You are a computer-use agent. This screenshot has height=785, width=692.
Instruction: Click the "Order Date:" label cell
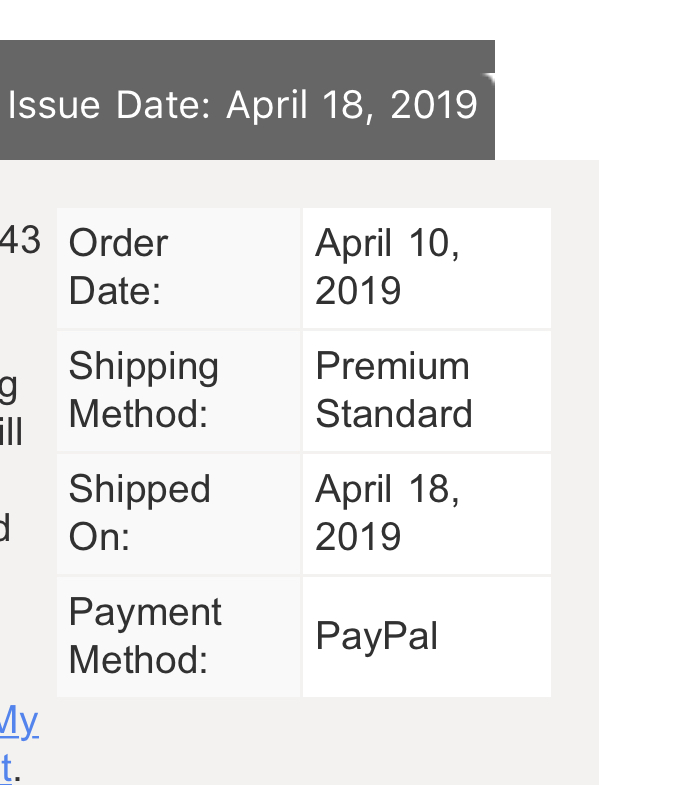coord(178,268)
